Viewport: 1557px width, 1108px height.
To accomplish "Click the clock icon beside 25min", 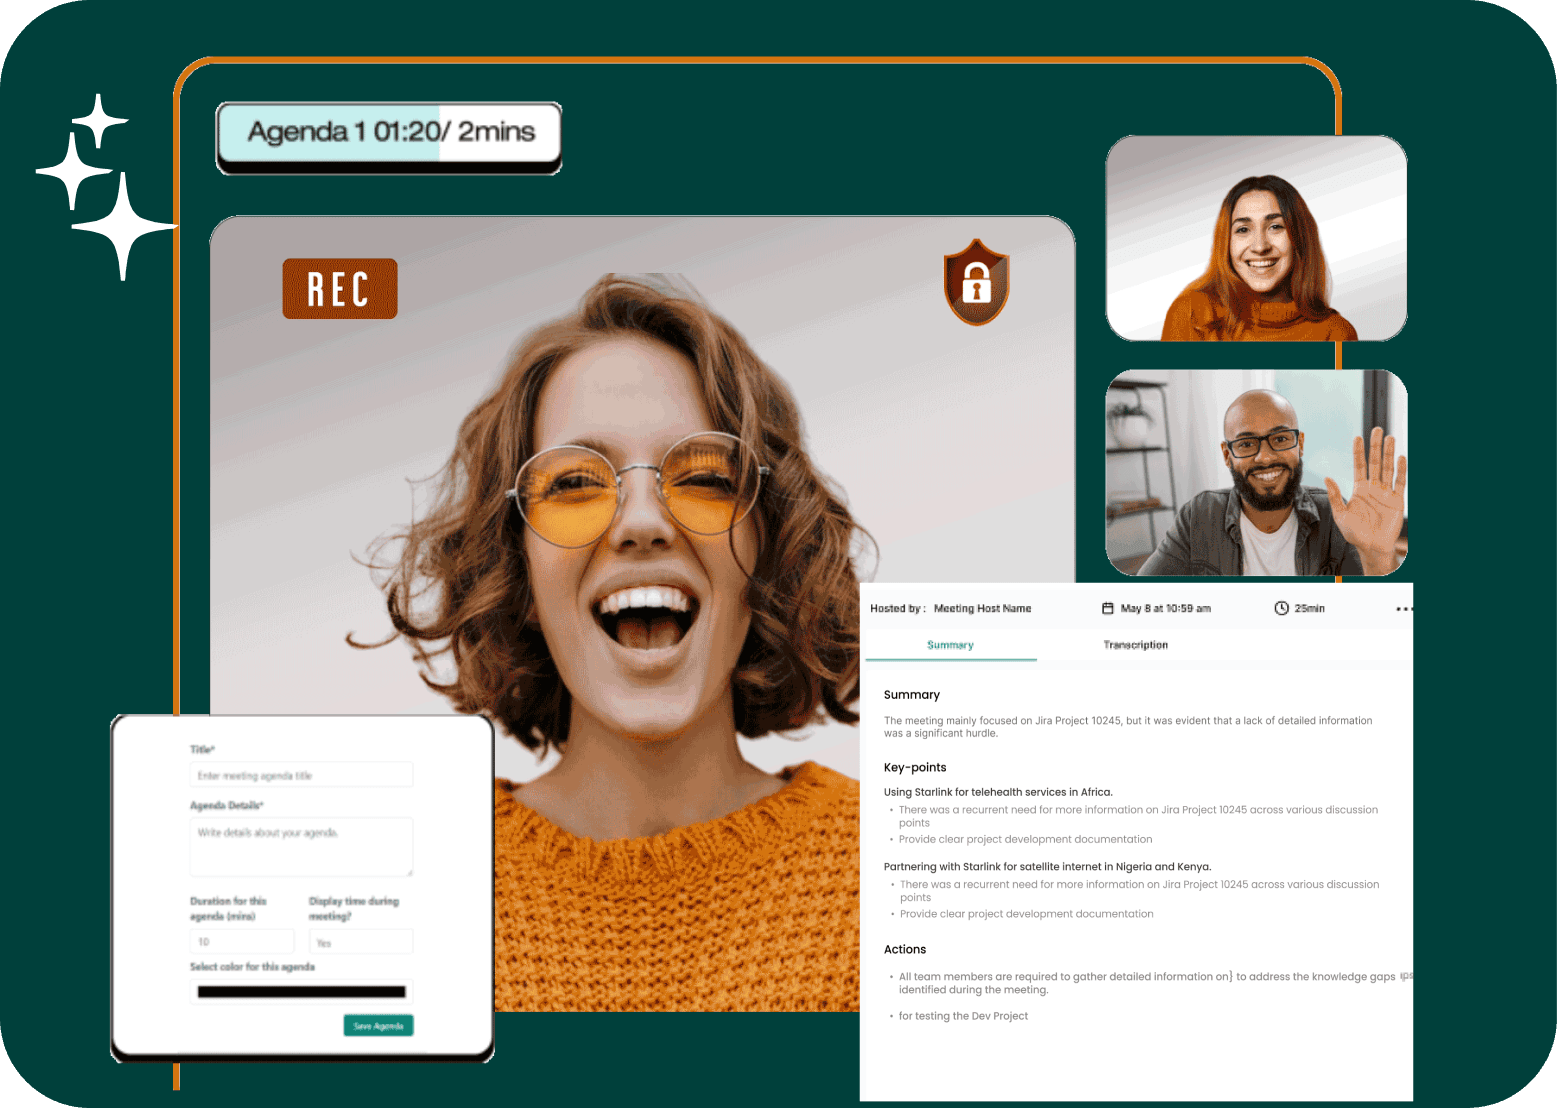I will click(1281, 608).
